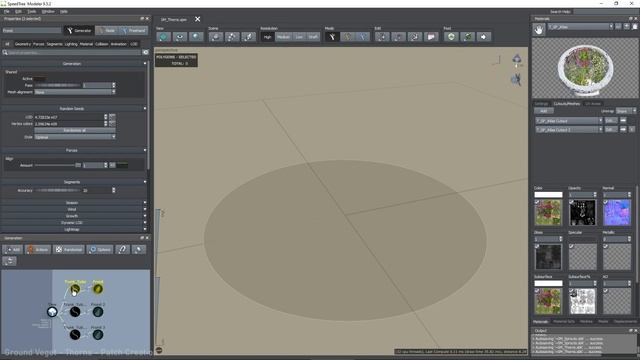This screenshot has width=640, height=360.
Task: Select the Tree root generator node
Action: pyautogui.click(x=52, y=312)
